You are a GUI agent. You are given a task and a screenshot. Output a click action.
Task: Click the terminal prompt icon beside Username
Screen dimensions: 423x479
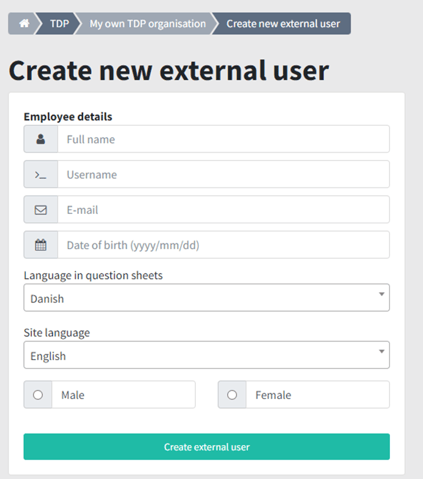tap(41, 174)
